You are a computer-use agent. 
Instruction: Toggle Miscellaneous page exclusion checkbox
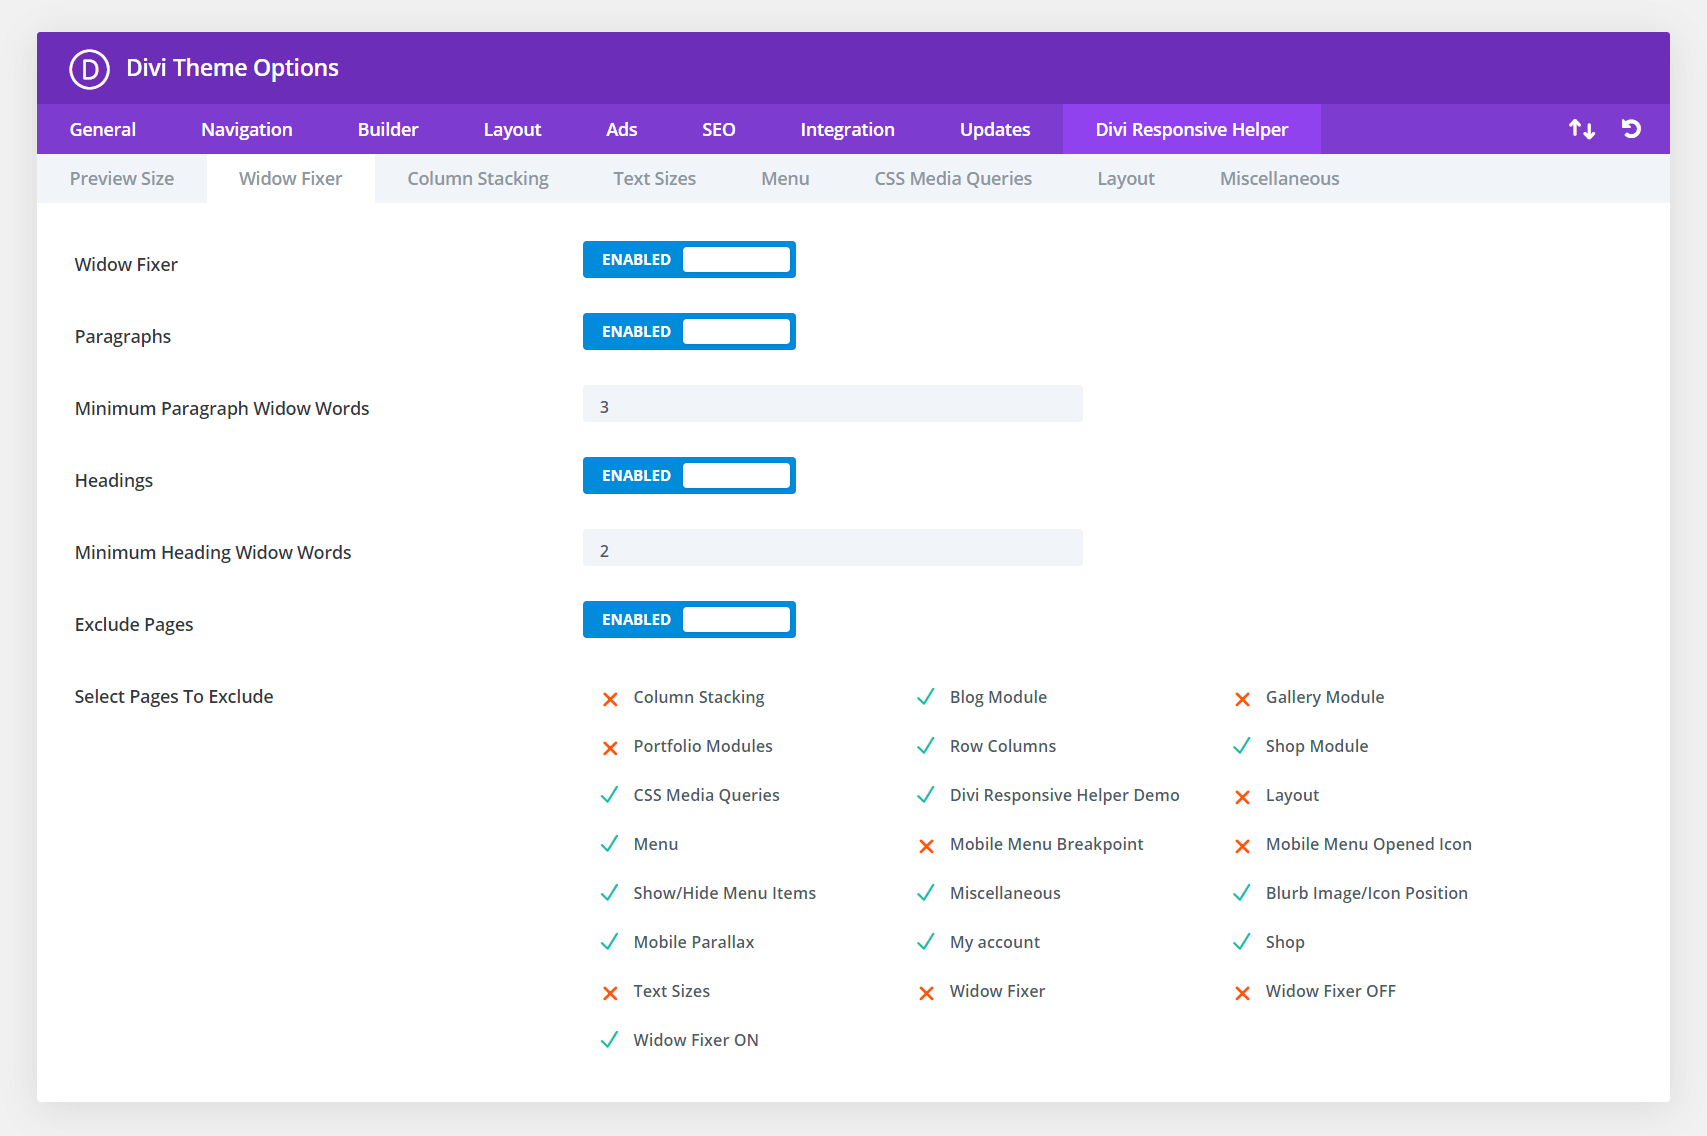pyautogui.click(x=926, y=893)
